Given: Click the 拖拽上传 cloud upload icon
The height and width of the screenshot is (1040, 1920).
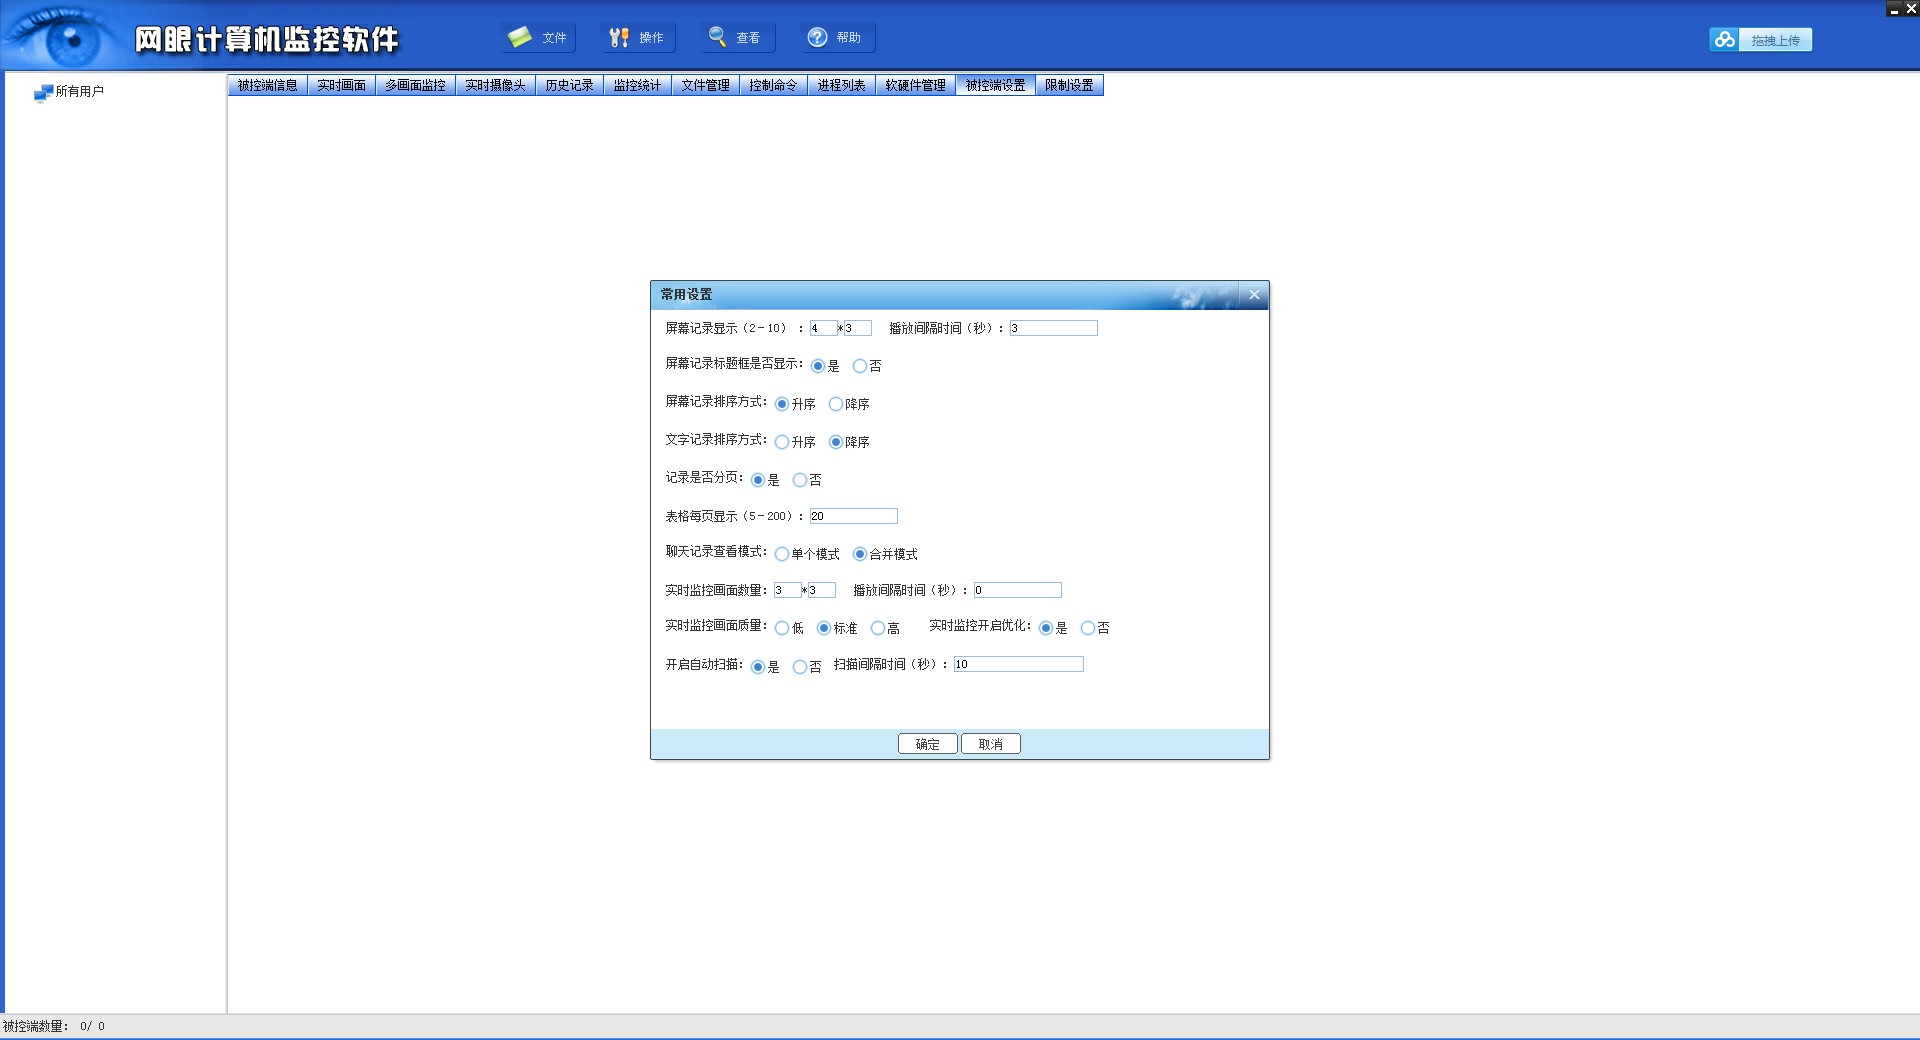Looking at the screenshot, I should (x=1724, y=40).
